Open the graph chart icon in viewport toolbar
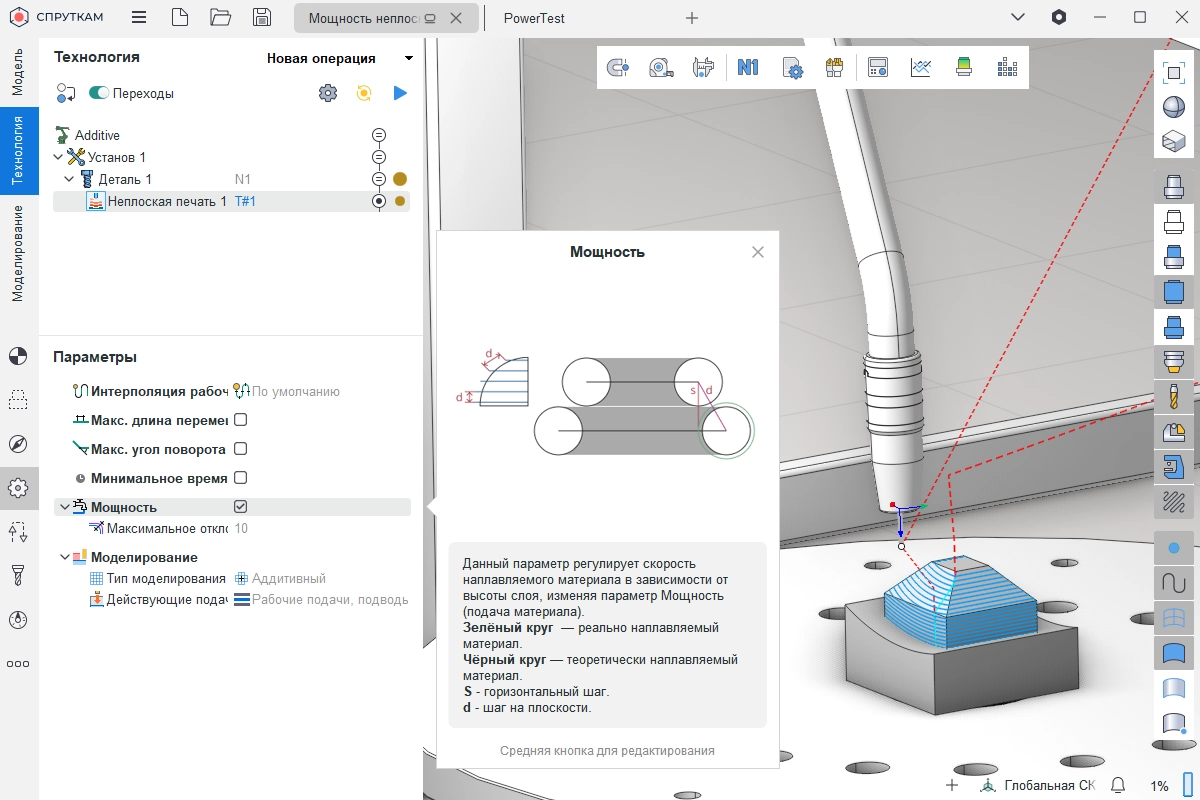Image resolution: width=1200 pixels, height=800 pixels. pyautogui.click(x=921, y=68)
